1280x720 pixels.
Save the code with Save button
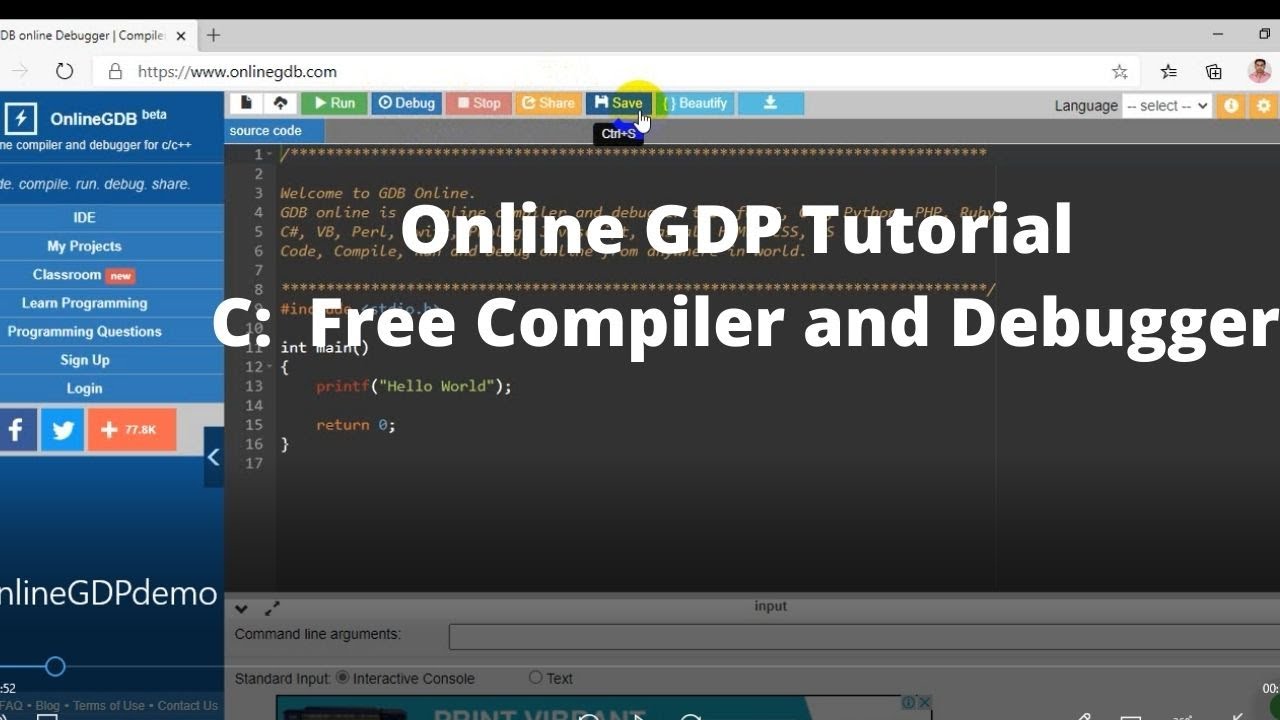pos(618,103)
